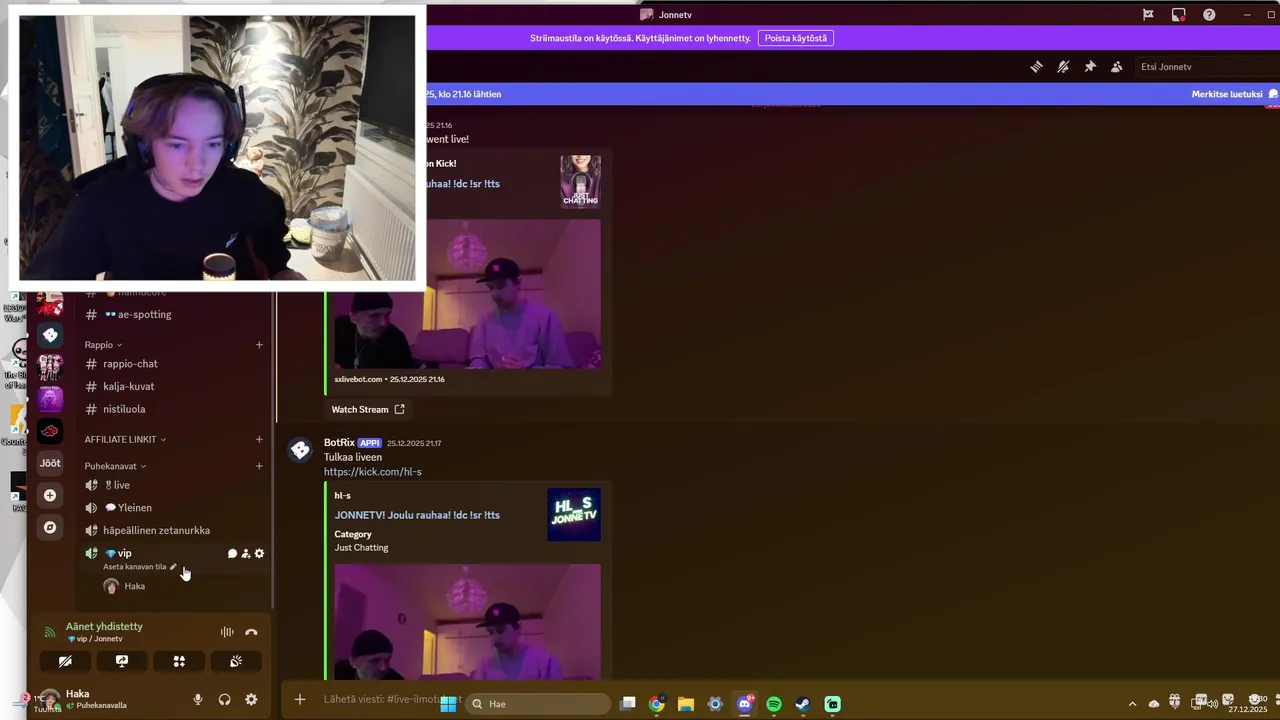Screen dimensions: 1280x720
Task: Open the soundboard button
Action: [236, 661]
